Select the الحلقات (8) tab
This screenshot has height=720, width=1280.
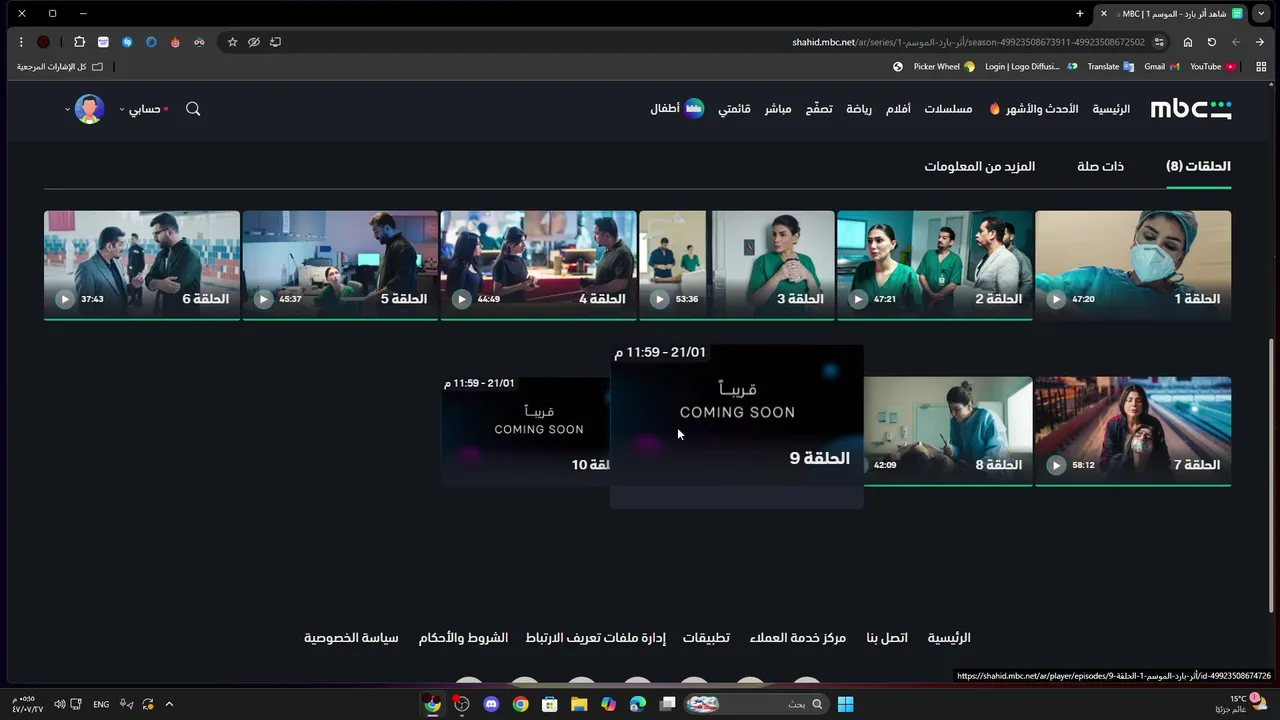1198,166
